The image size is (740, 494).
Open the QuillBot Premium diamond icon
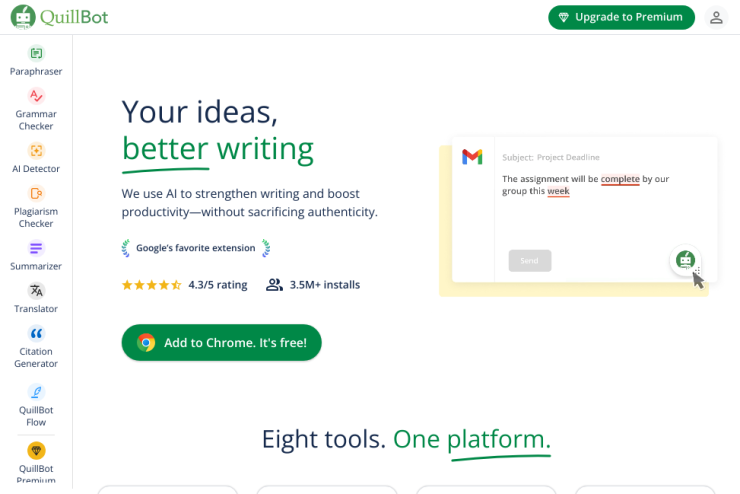click(x=36, y=451)
